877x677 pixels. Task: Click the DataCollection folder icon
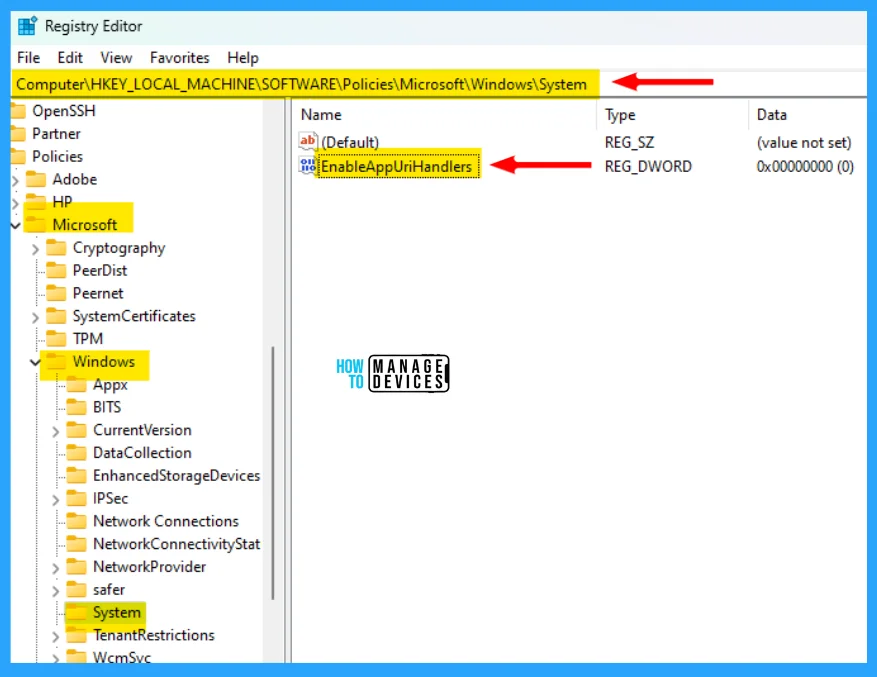click(77, 453)
